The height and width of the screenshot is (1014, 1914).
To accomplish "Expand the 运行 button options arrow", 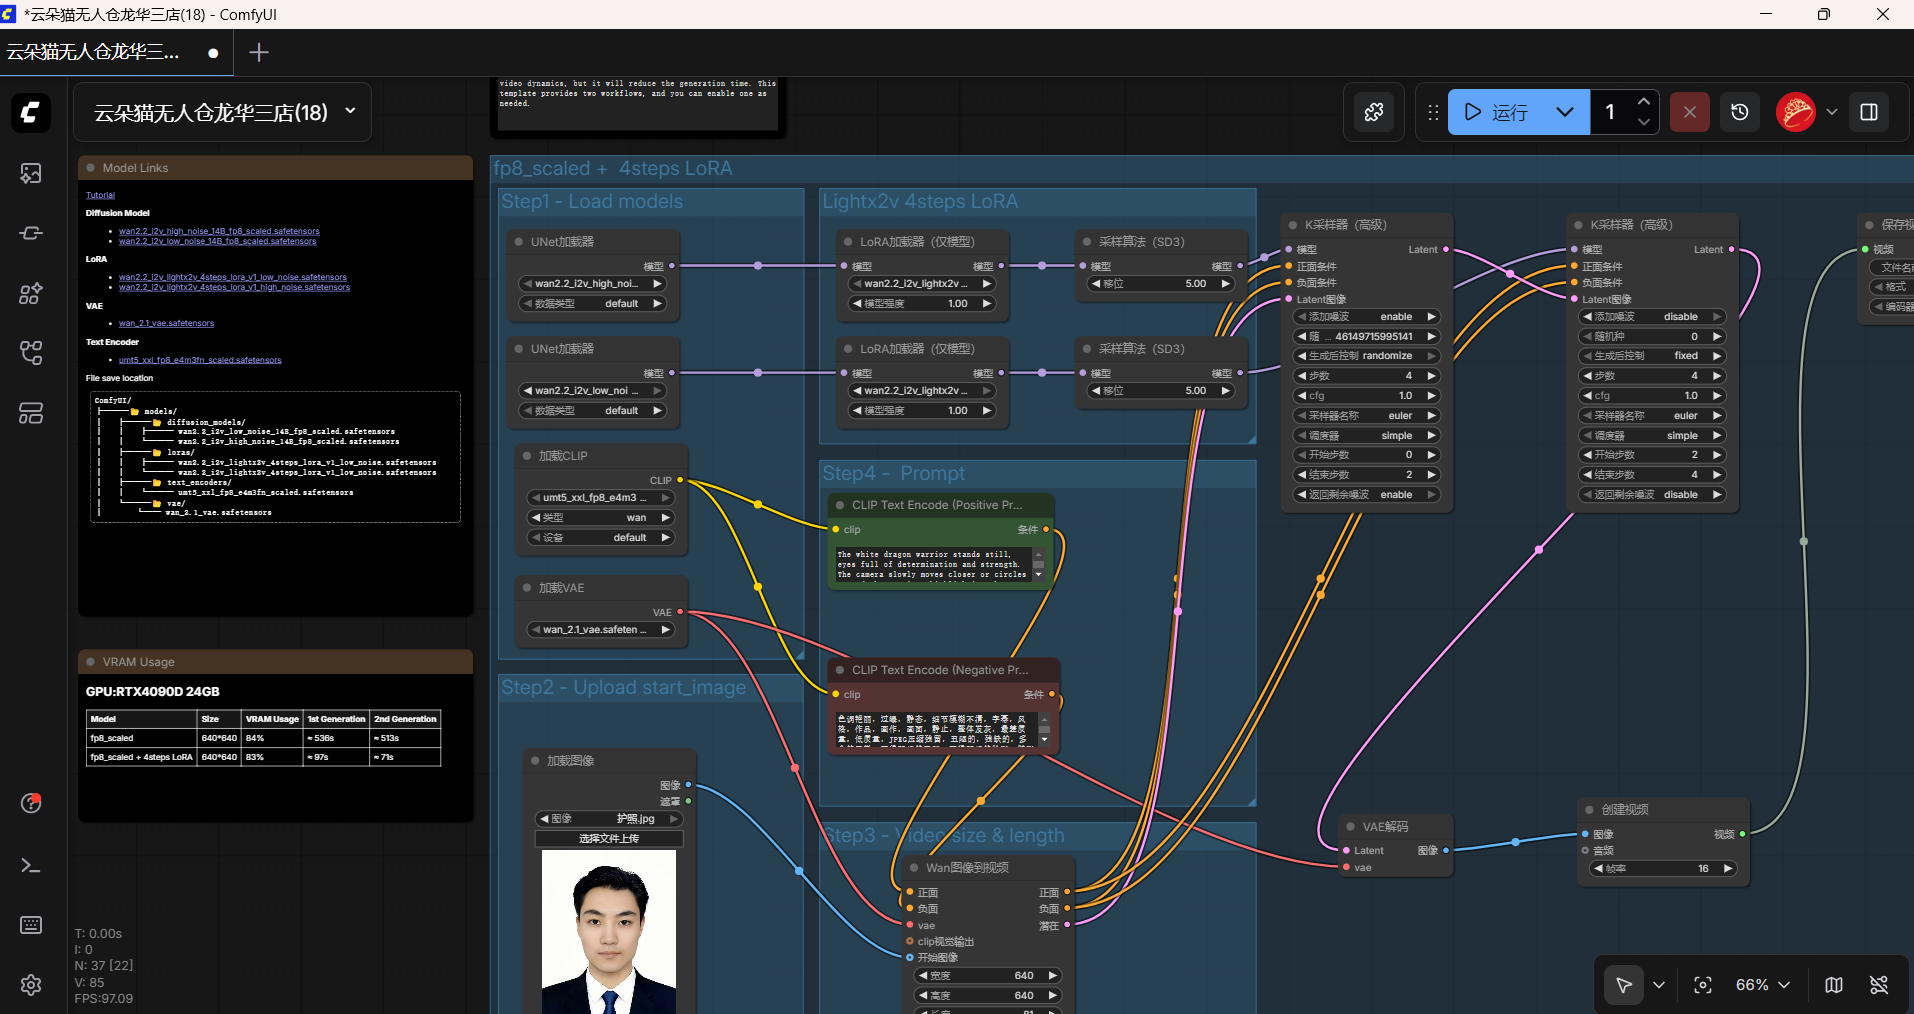I will coord(1565,112).
